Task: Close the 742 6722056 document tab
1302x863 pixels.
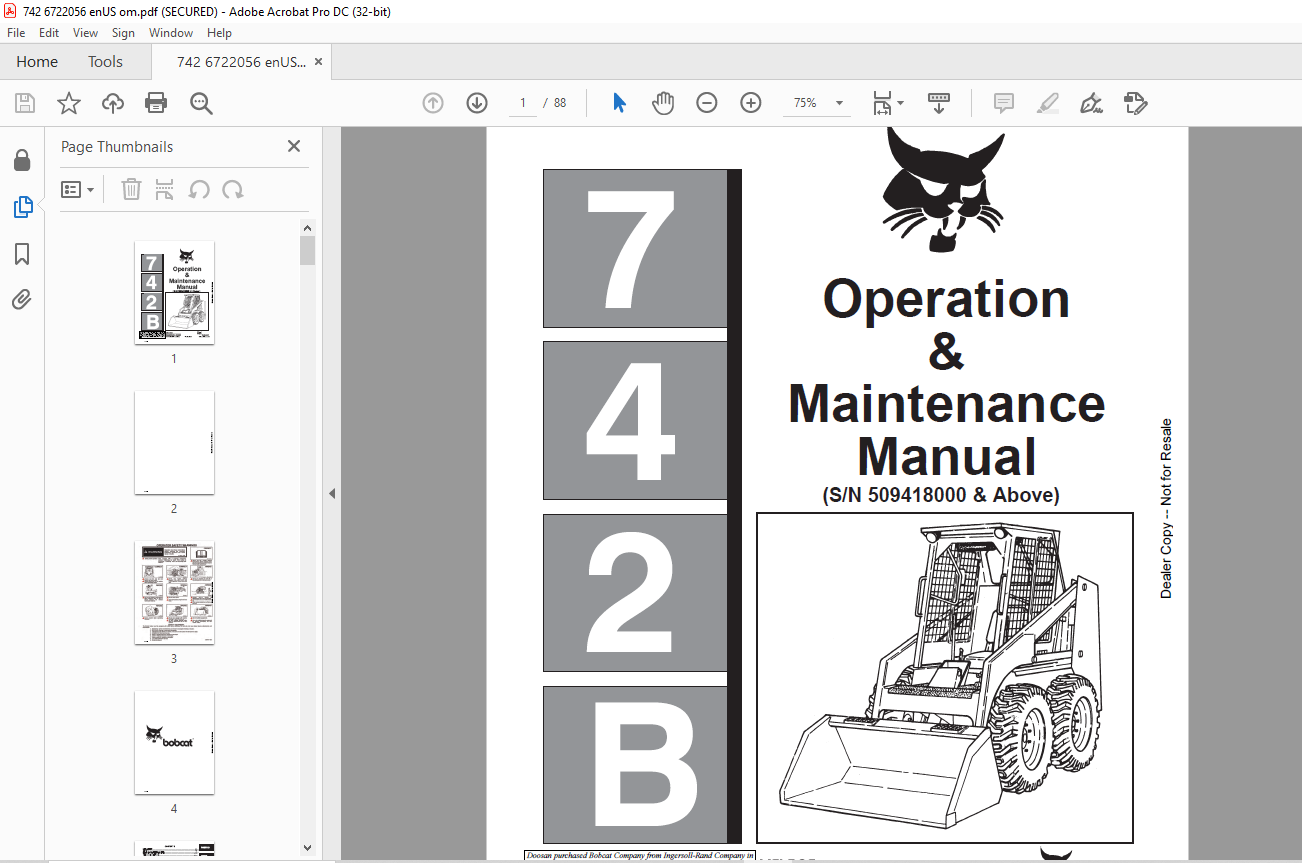Action: (x=318, y=62)
